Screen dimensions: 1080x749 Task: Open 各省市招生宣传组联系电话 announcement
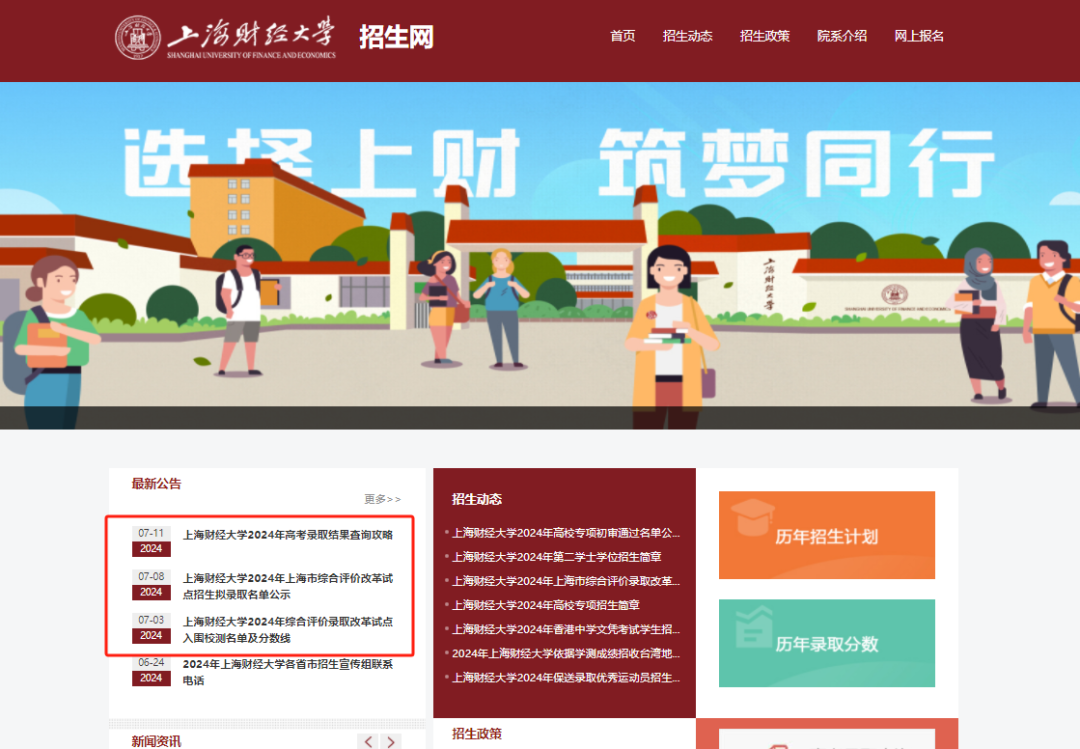[x=287, y=671]
